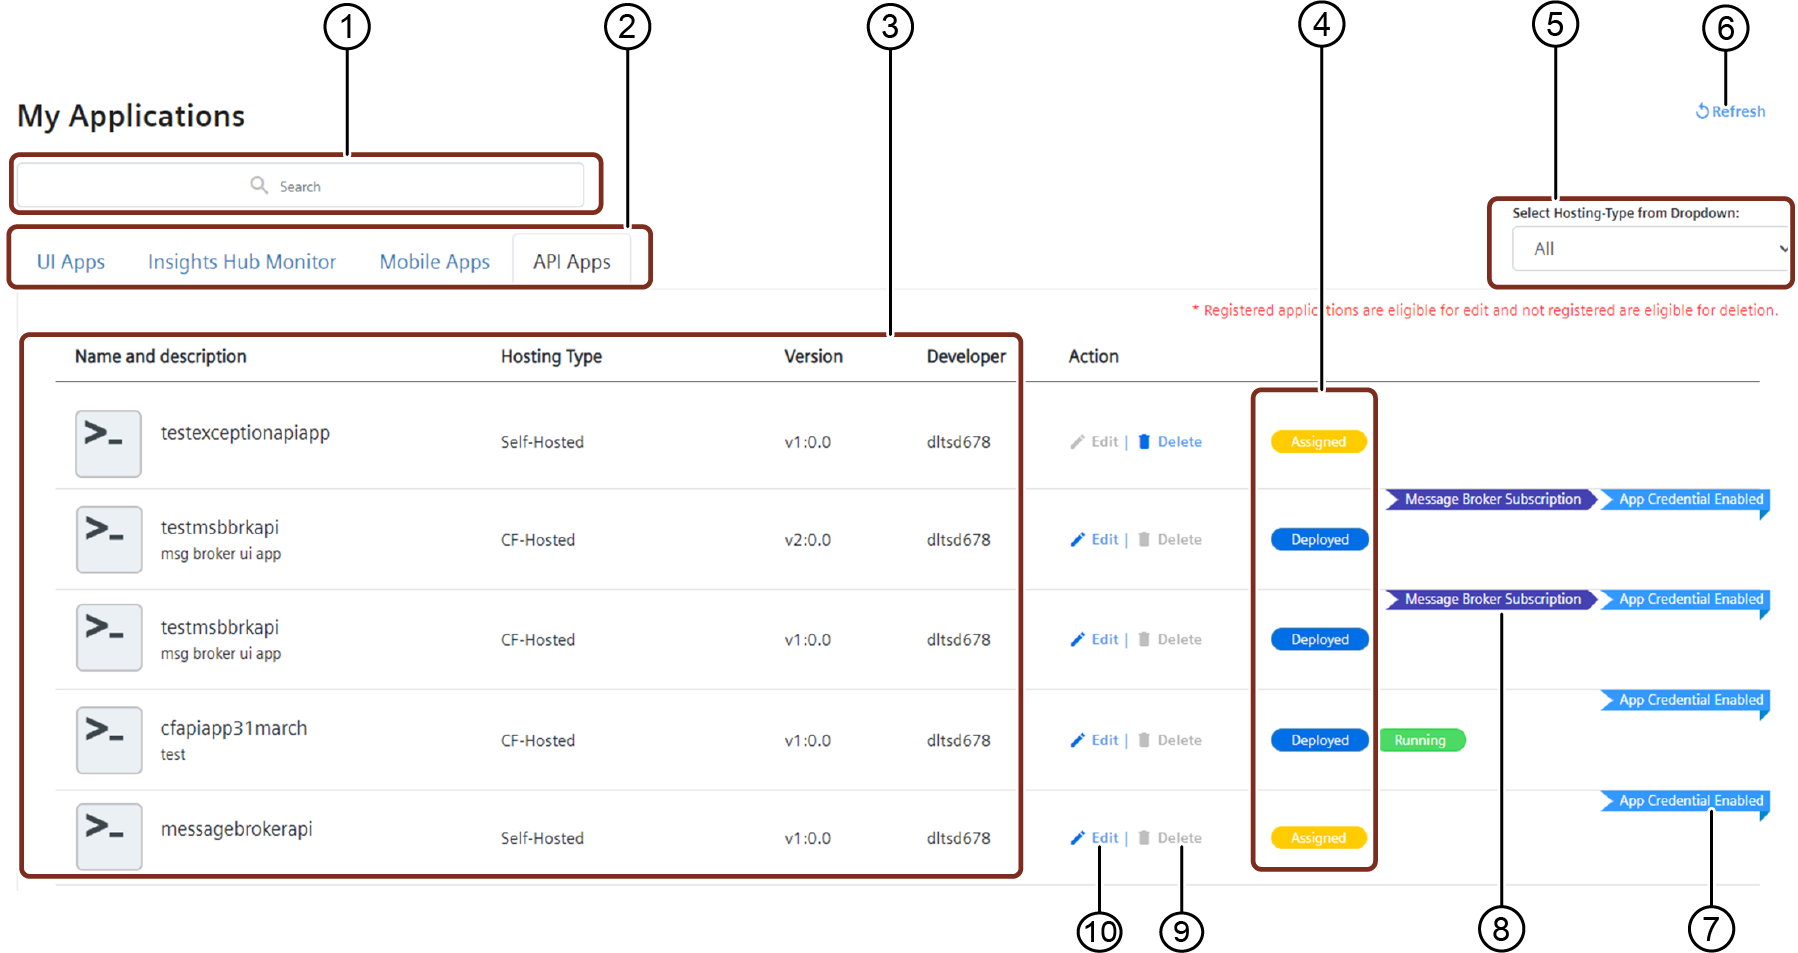The height and width of the screenshot is (953, 1798).
Task: Open the Insights Hub Monitor tab
Action: pos(242,262)
